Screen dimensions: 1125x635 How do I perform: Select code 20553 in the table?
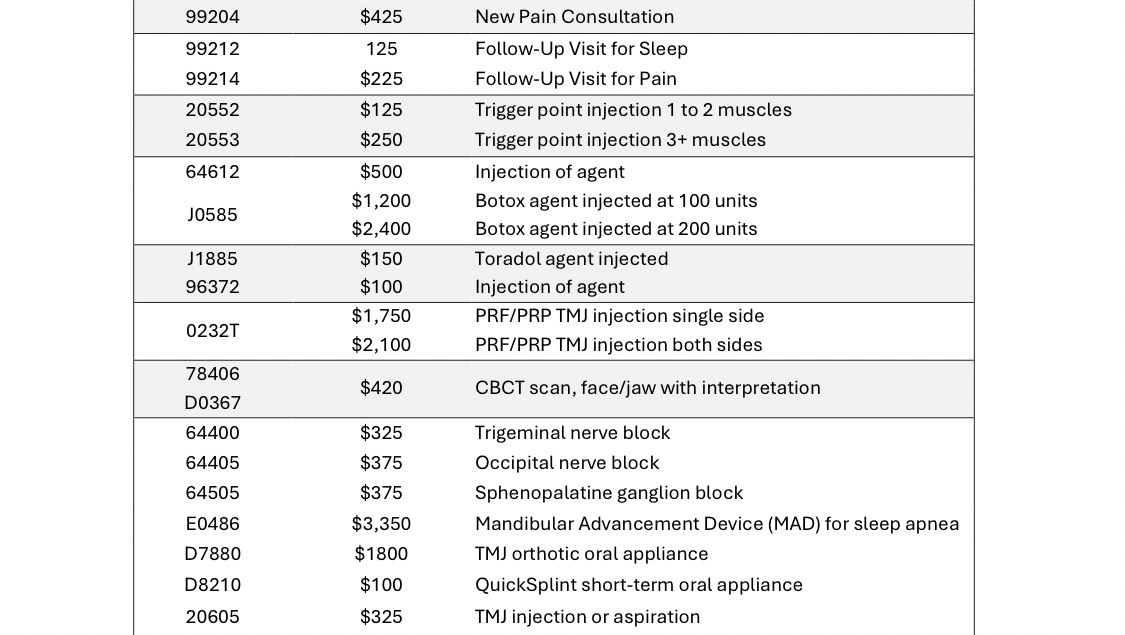point(212,140)
